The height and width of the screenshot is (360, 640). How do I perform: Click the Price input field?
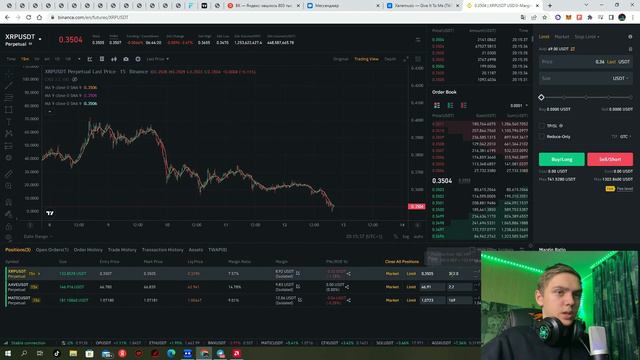click(x=585, y=62)
